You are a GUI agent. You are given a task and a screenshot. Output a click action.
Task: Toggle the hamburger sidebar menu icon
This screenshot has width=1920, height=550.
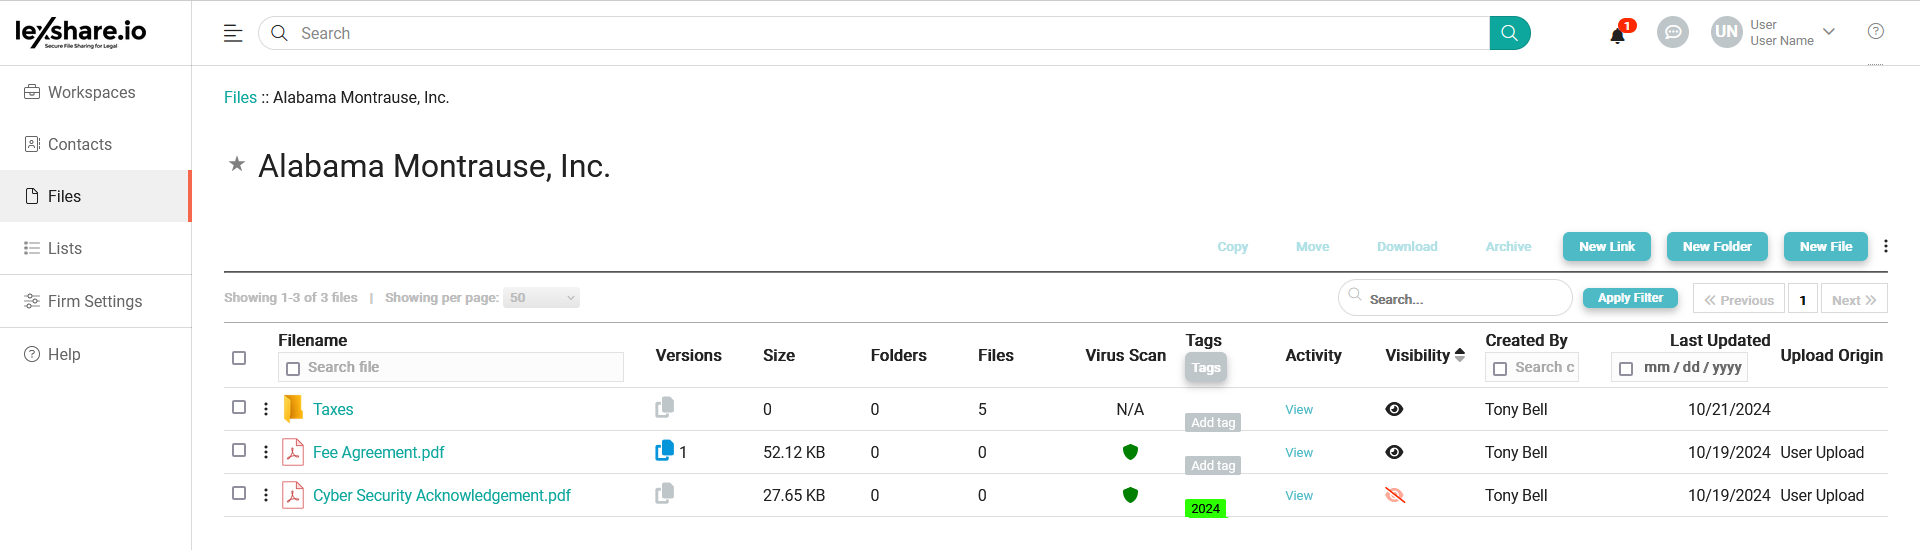coord(233,33)
